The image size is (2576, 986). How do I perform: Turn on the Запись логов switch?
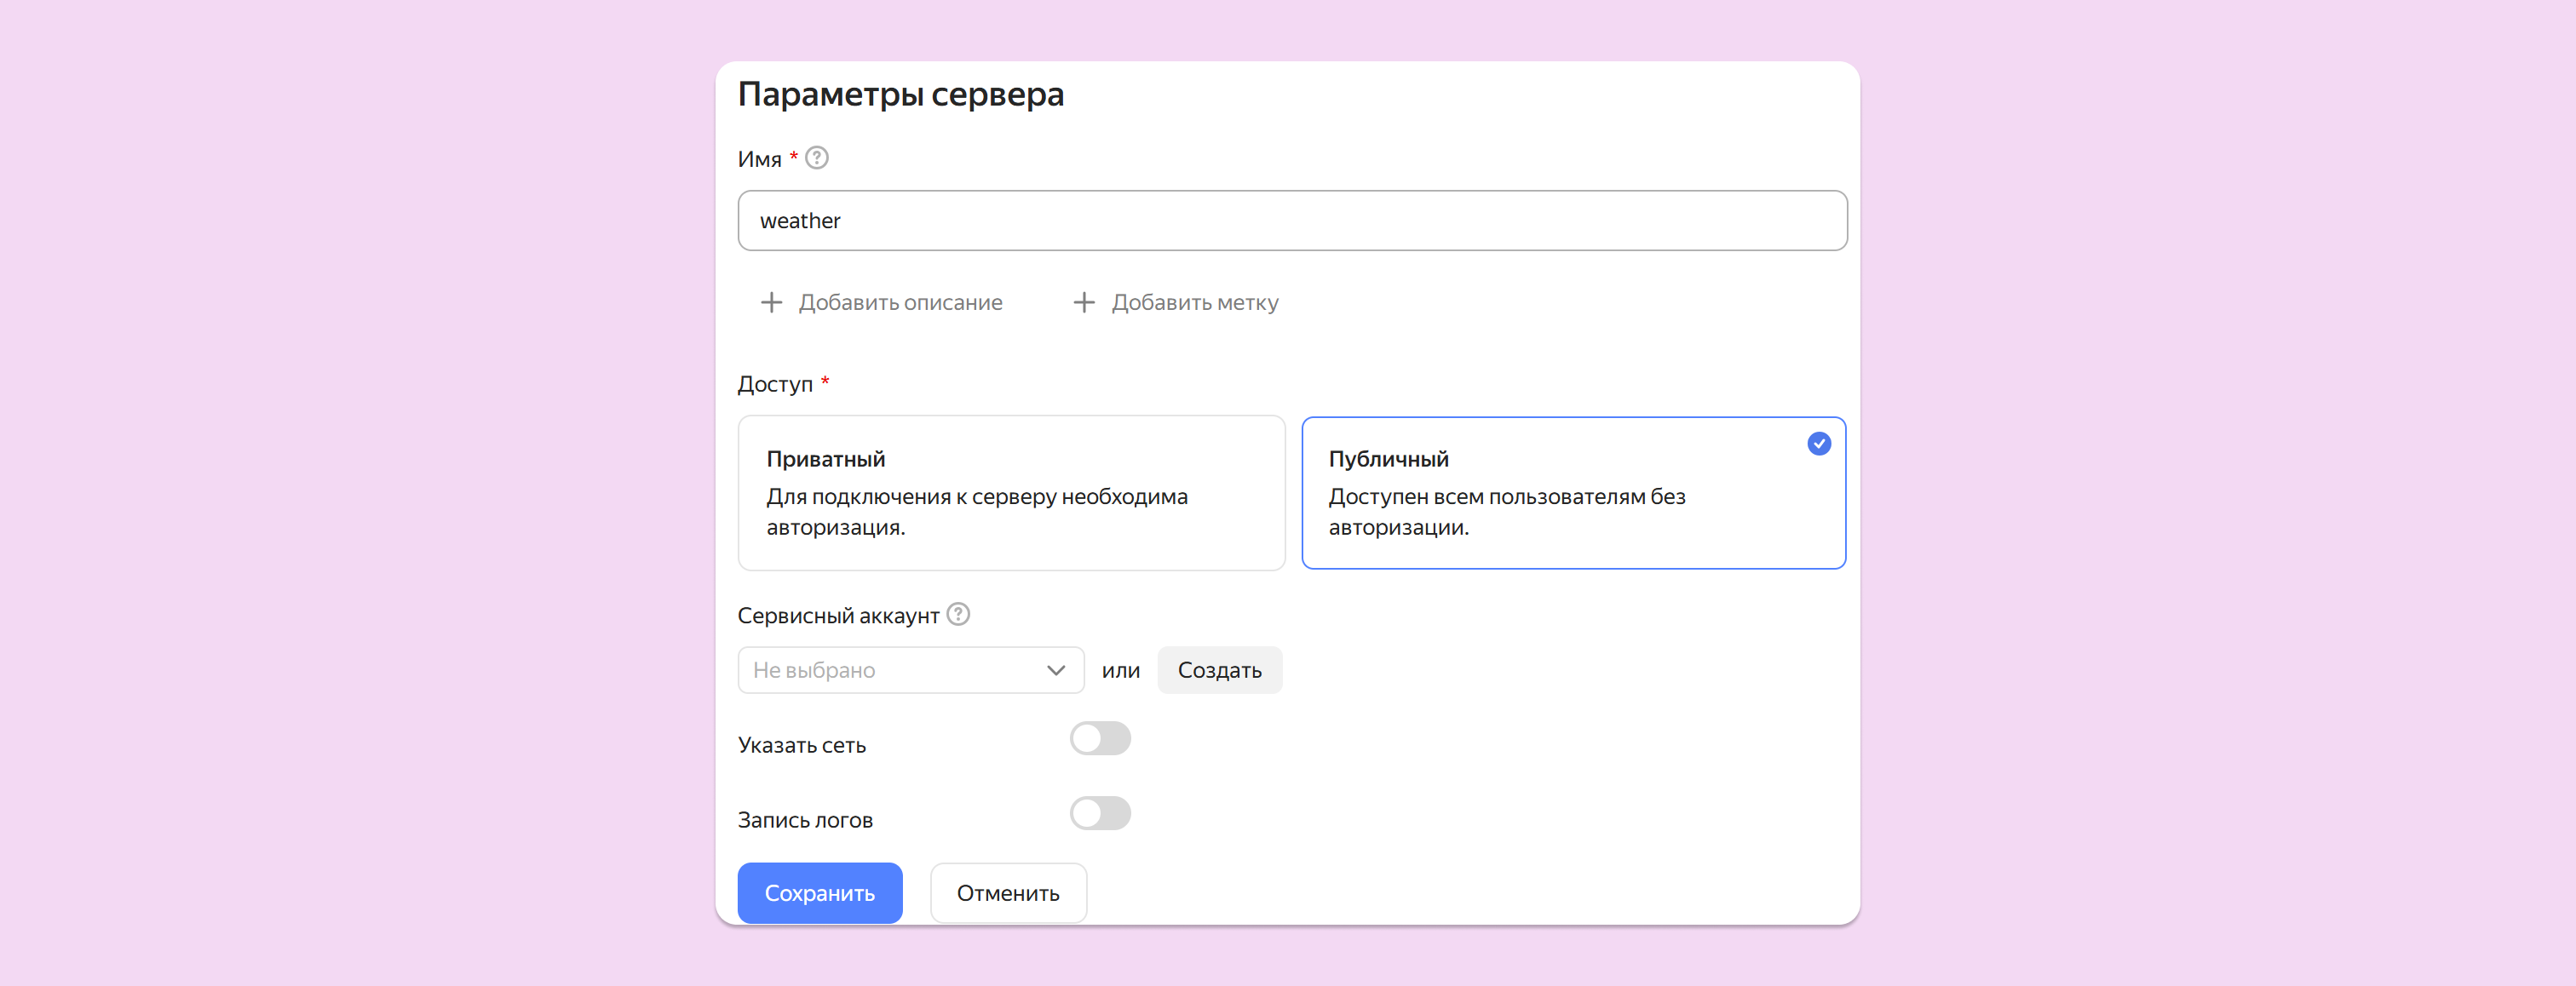coord(1100,813)
